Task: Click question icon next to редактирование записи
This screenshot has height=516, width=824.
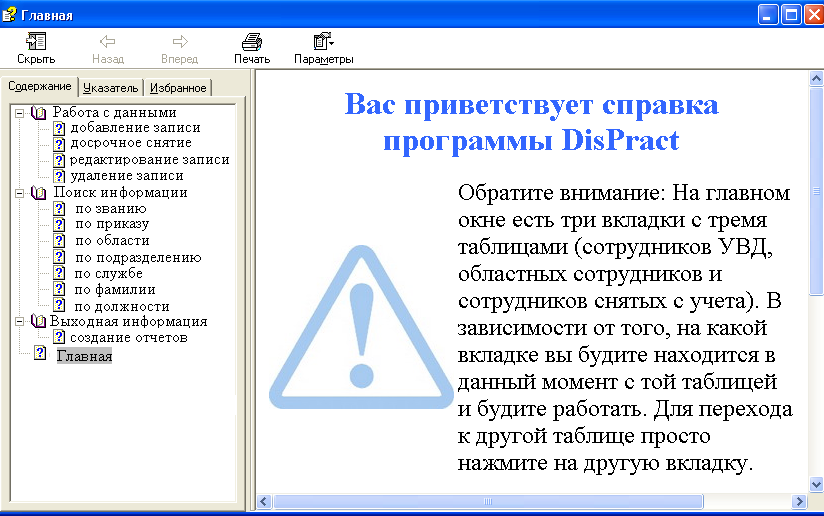Action: click(59, 160)
